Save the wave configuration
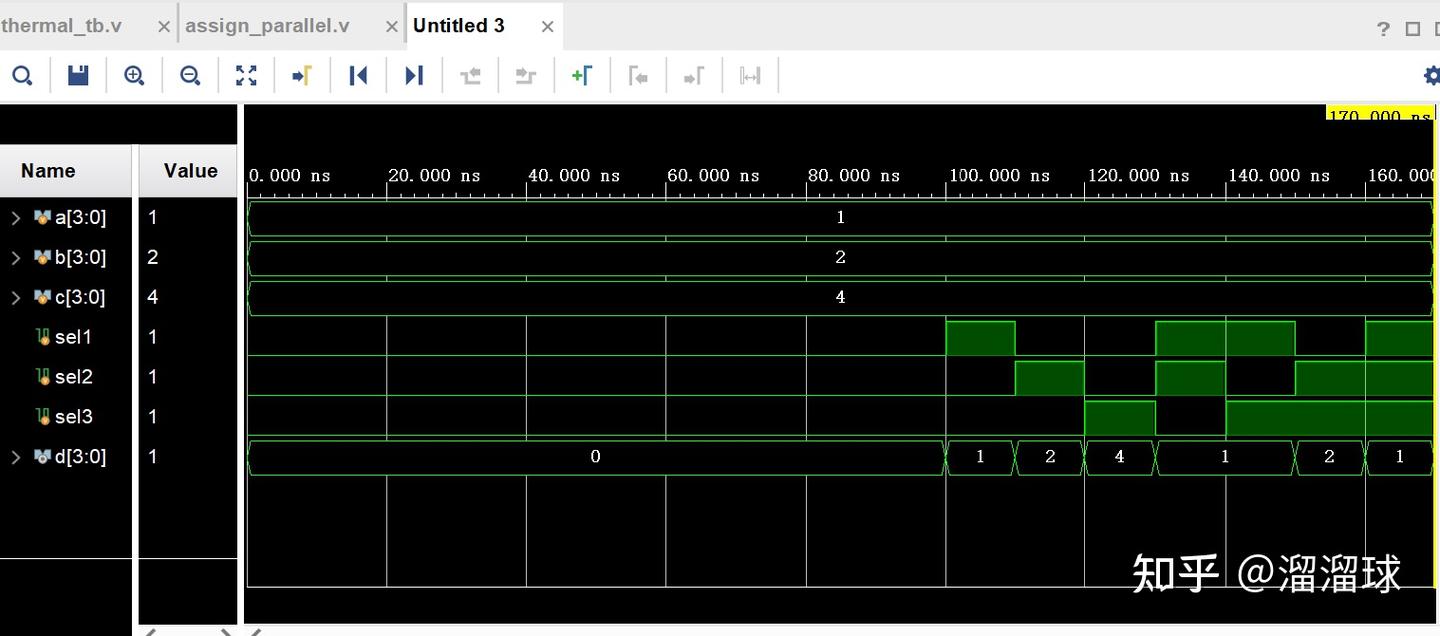The height and width of the screenshot is (636, 1440). pyautogui.click(x=78, y=75)
